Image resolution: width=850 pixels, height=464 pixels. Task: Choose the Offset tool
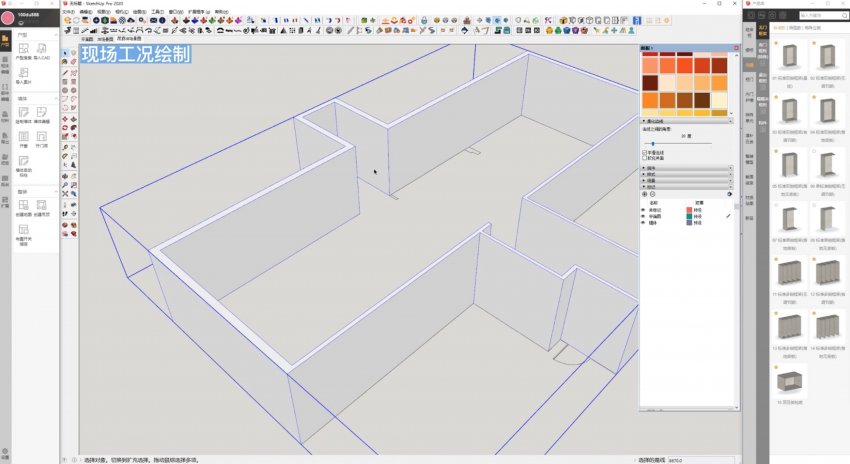[73, 136]
